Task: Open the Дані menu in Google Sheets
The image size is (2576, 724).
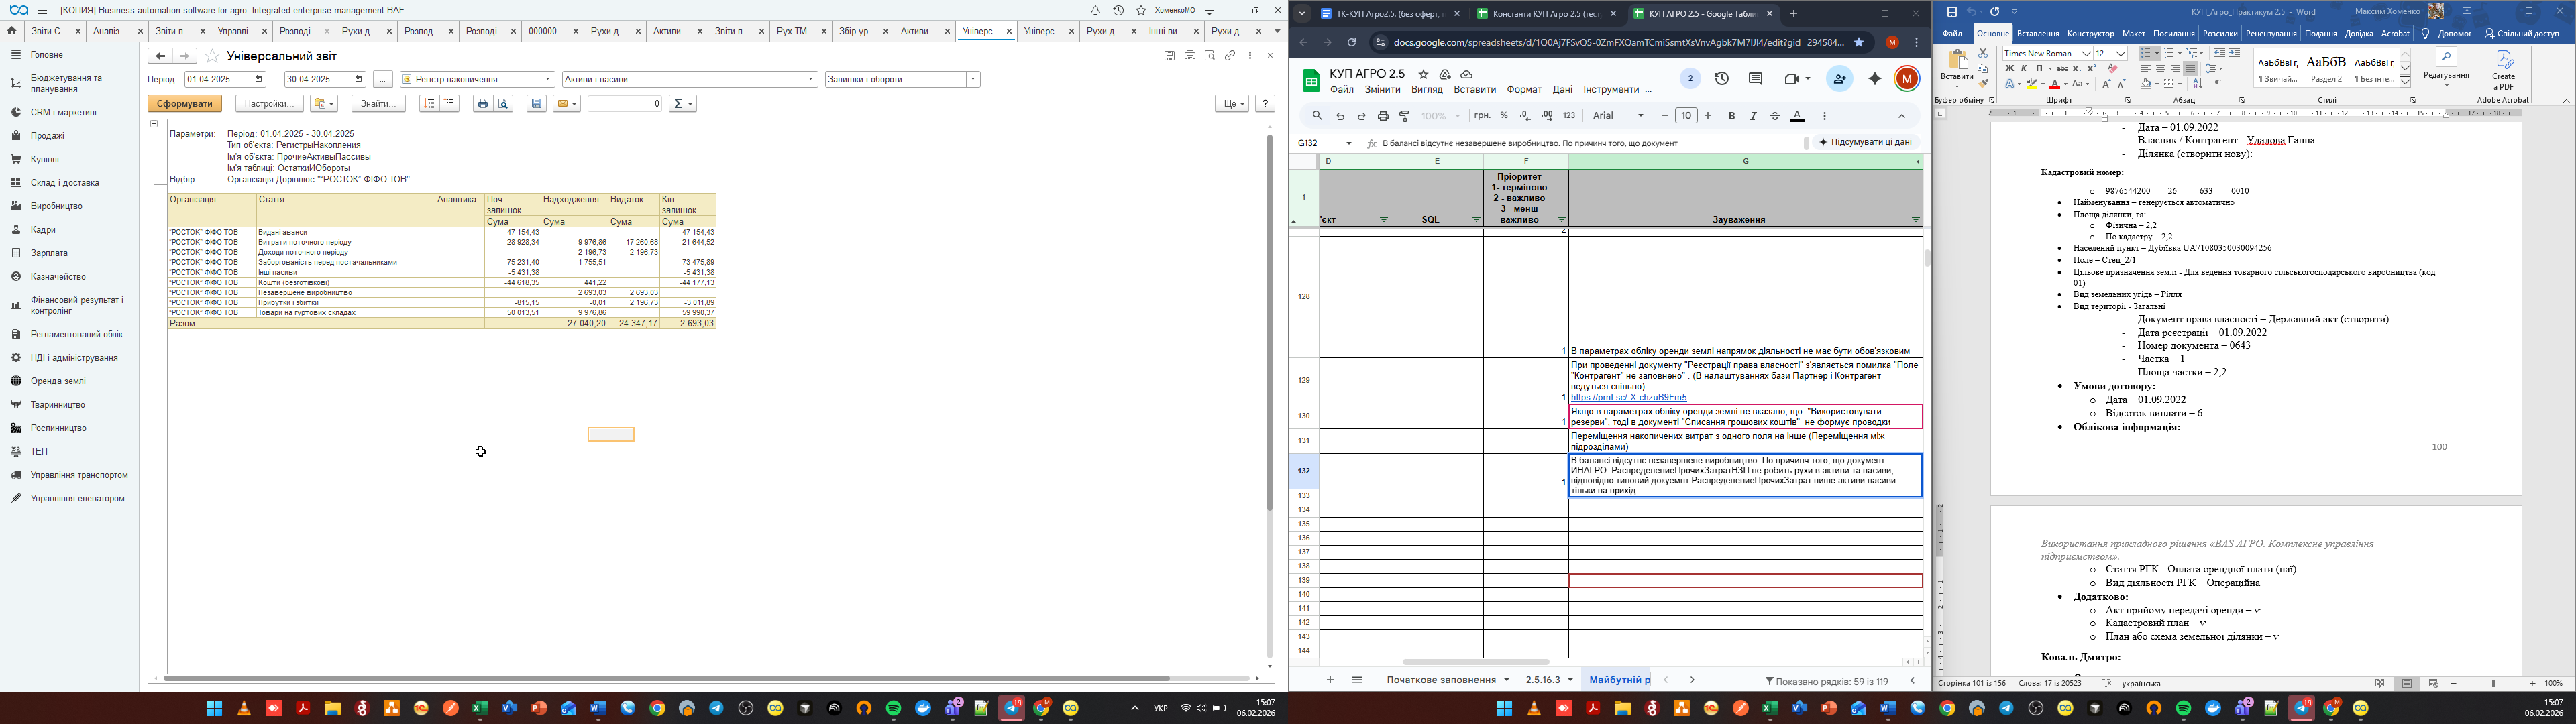Action: point(1562,90)
